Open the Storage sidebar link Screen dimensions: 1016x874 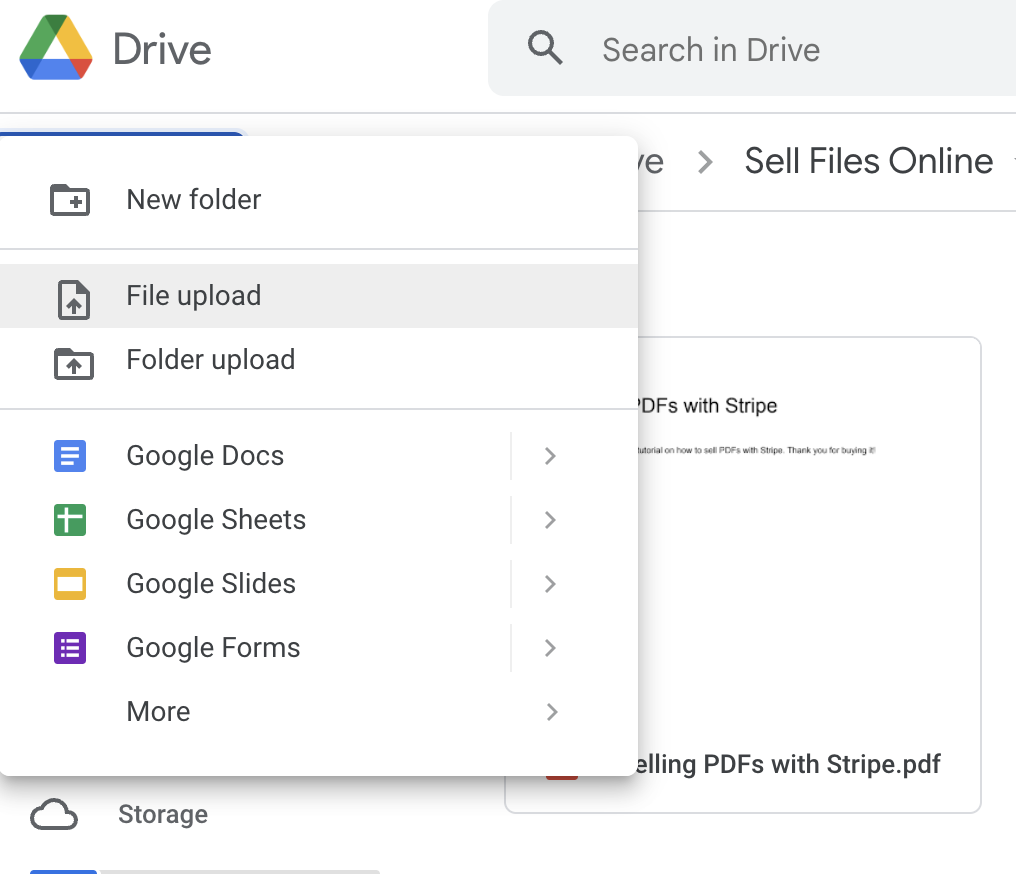point(119,814)
